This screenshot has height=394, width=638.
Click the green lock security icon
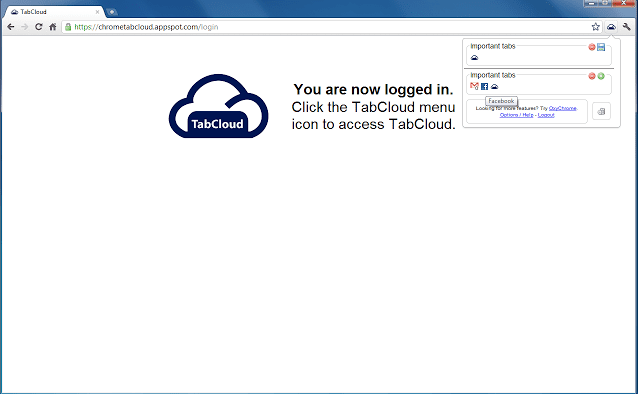click(68, 27)
